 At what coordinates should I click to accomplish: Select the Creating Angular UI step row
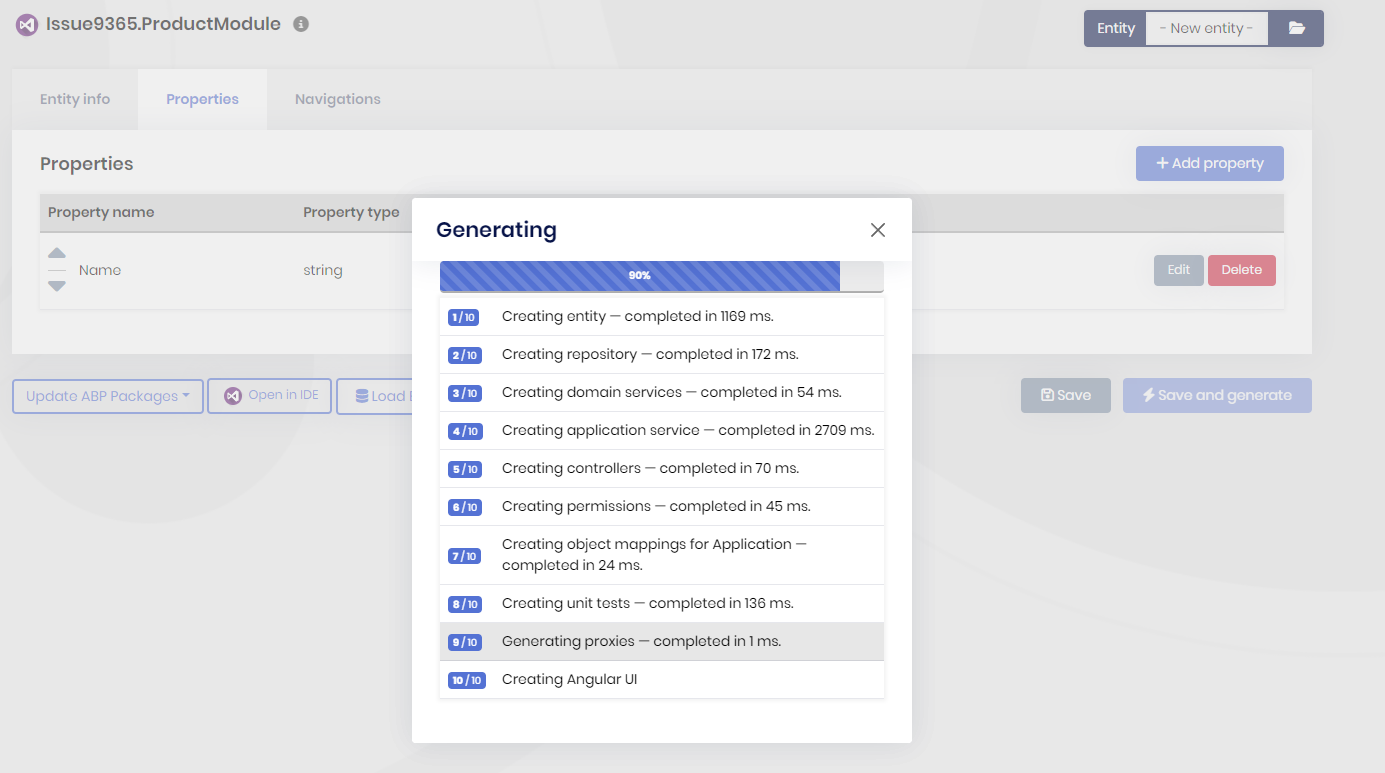(x=661, y=680)
